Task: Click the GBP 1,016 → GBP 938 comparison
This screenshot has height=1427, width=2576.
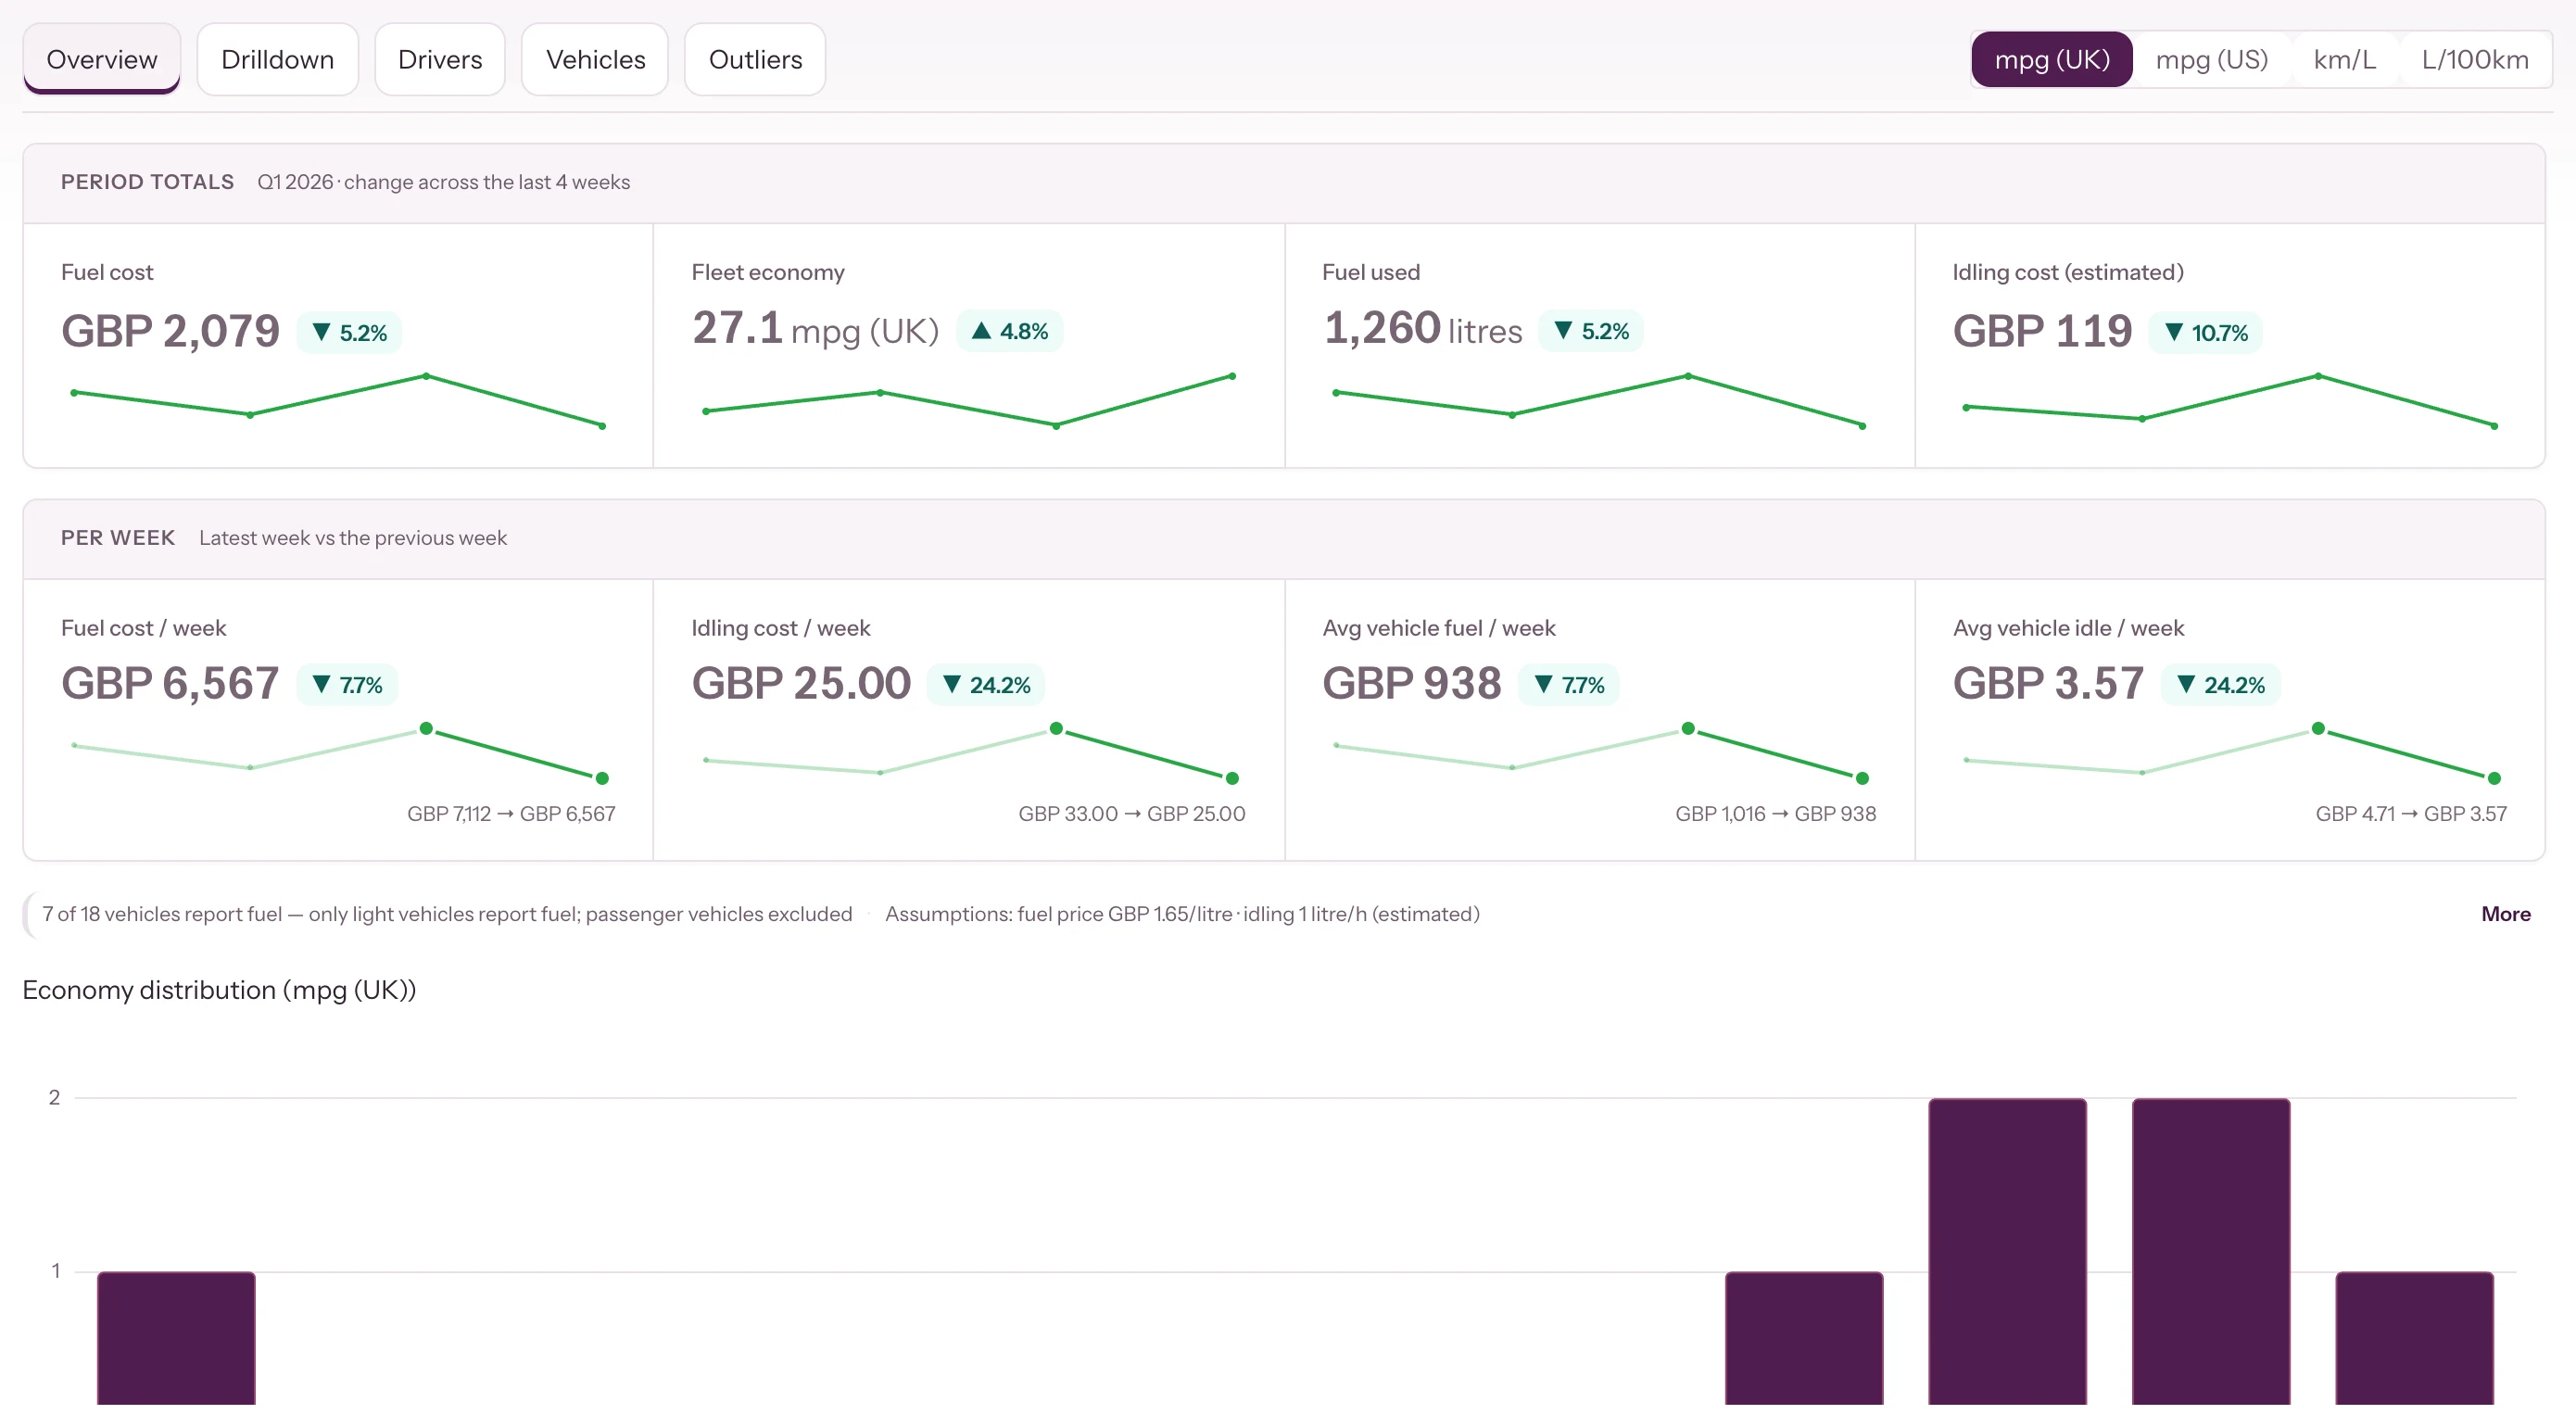Action: pyautogui.click(x=1776, y=814)
